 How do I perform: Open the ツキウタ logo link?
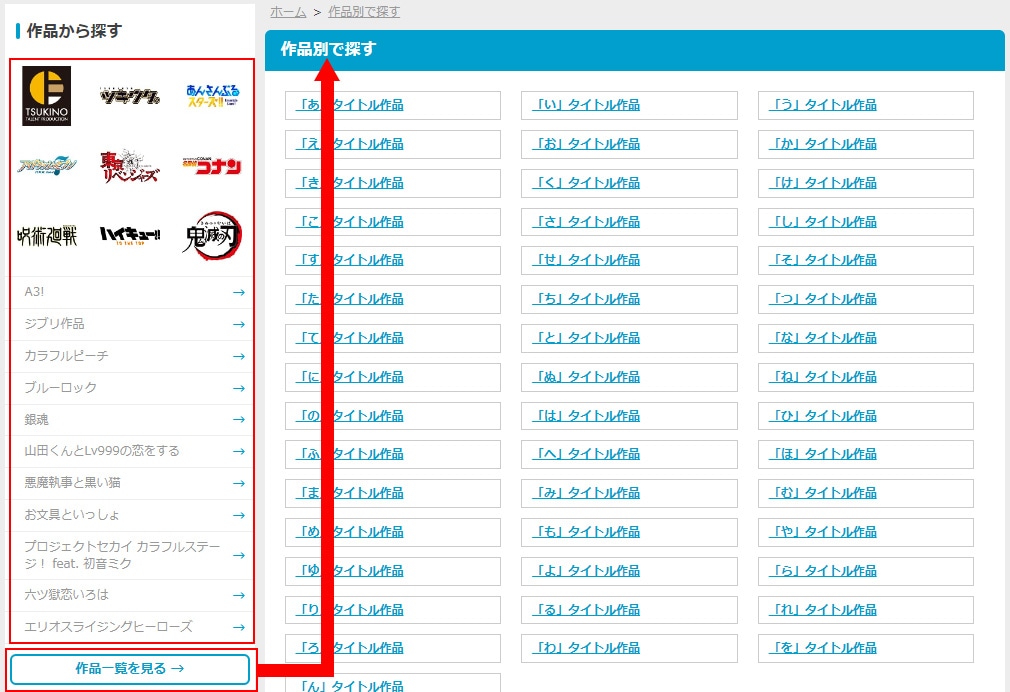tap(130, 96)
